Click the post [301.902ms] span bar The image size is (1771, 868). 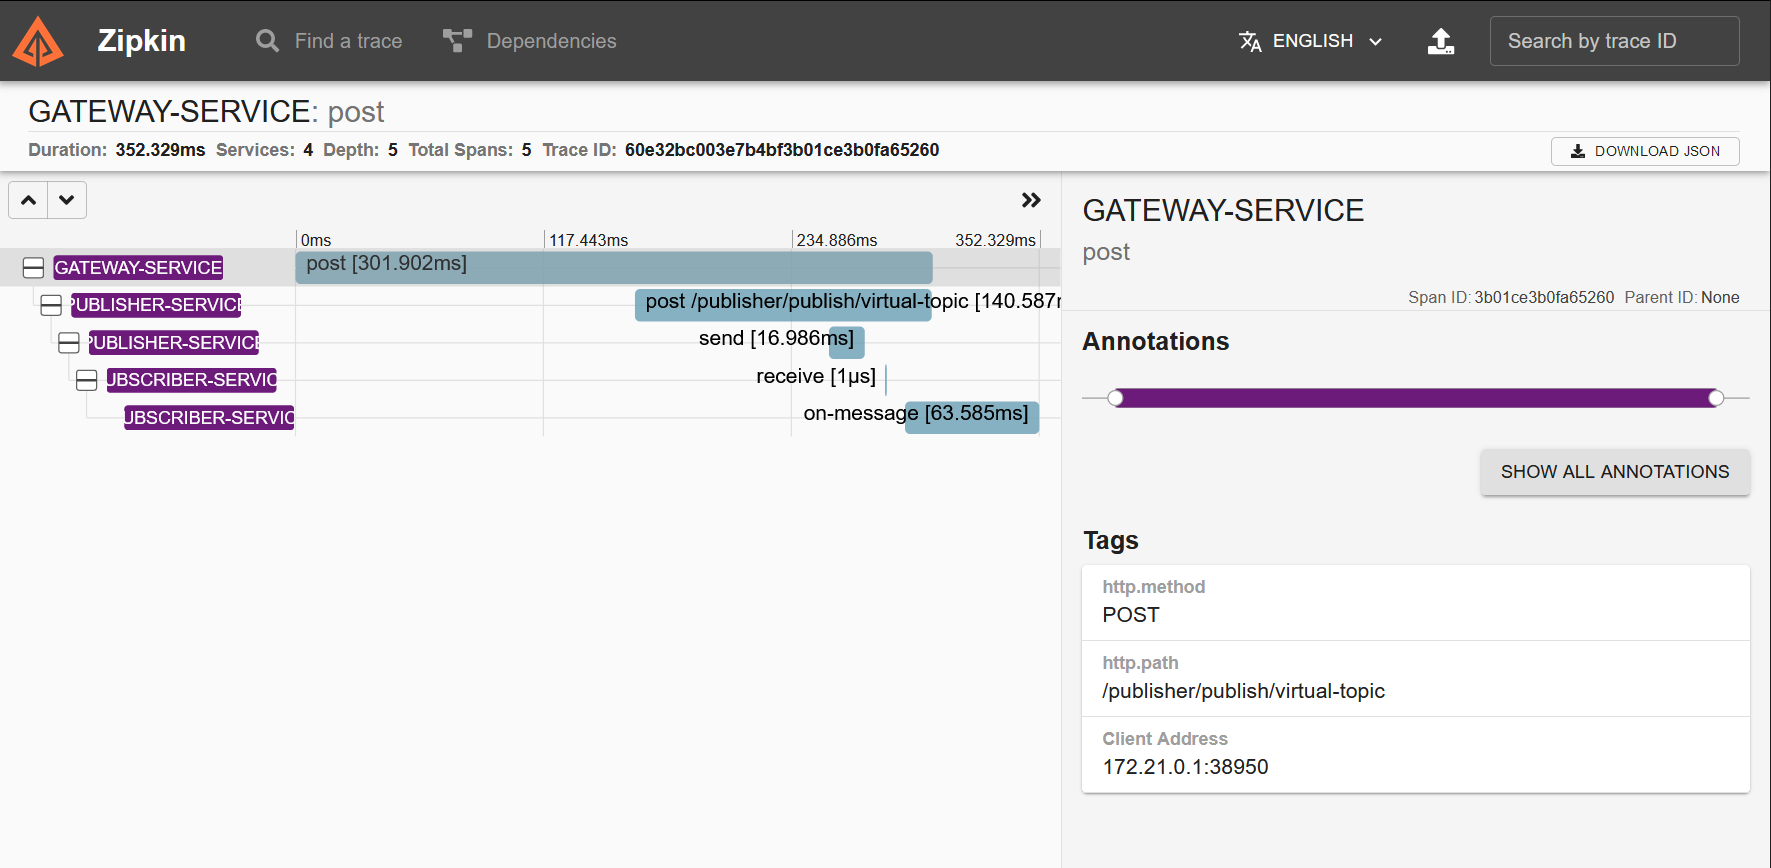coord(614,267)
